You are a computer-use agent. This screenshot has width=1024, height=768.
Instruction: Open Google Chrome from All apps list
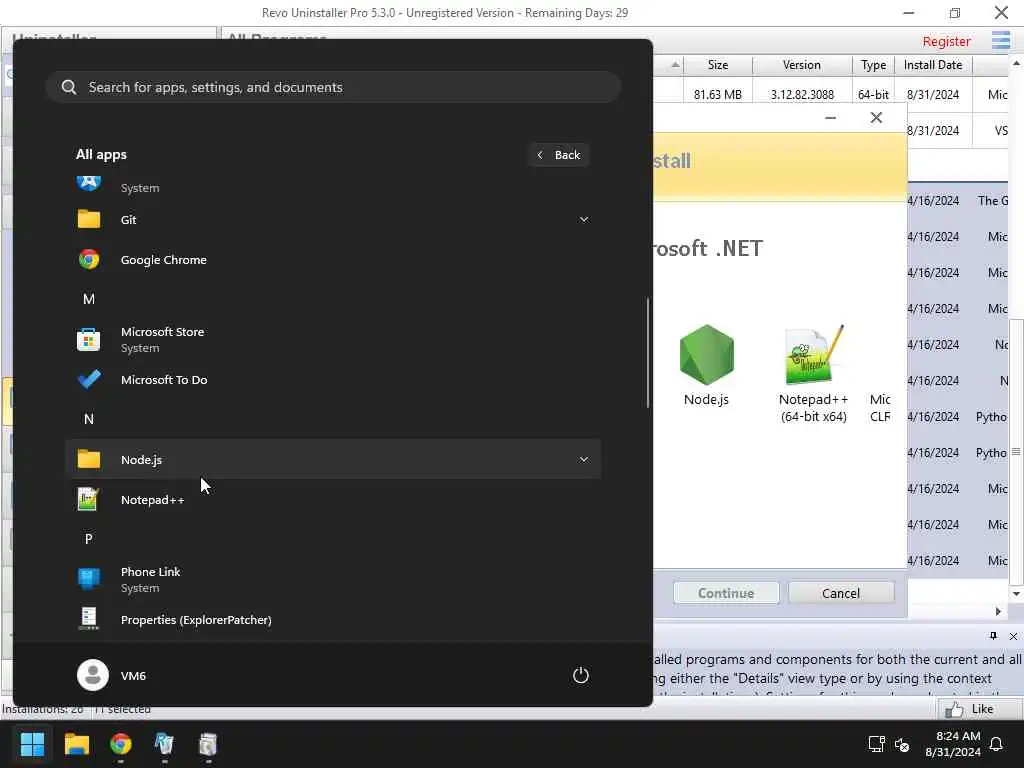tap(333, 259)
